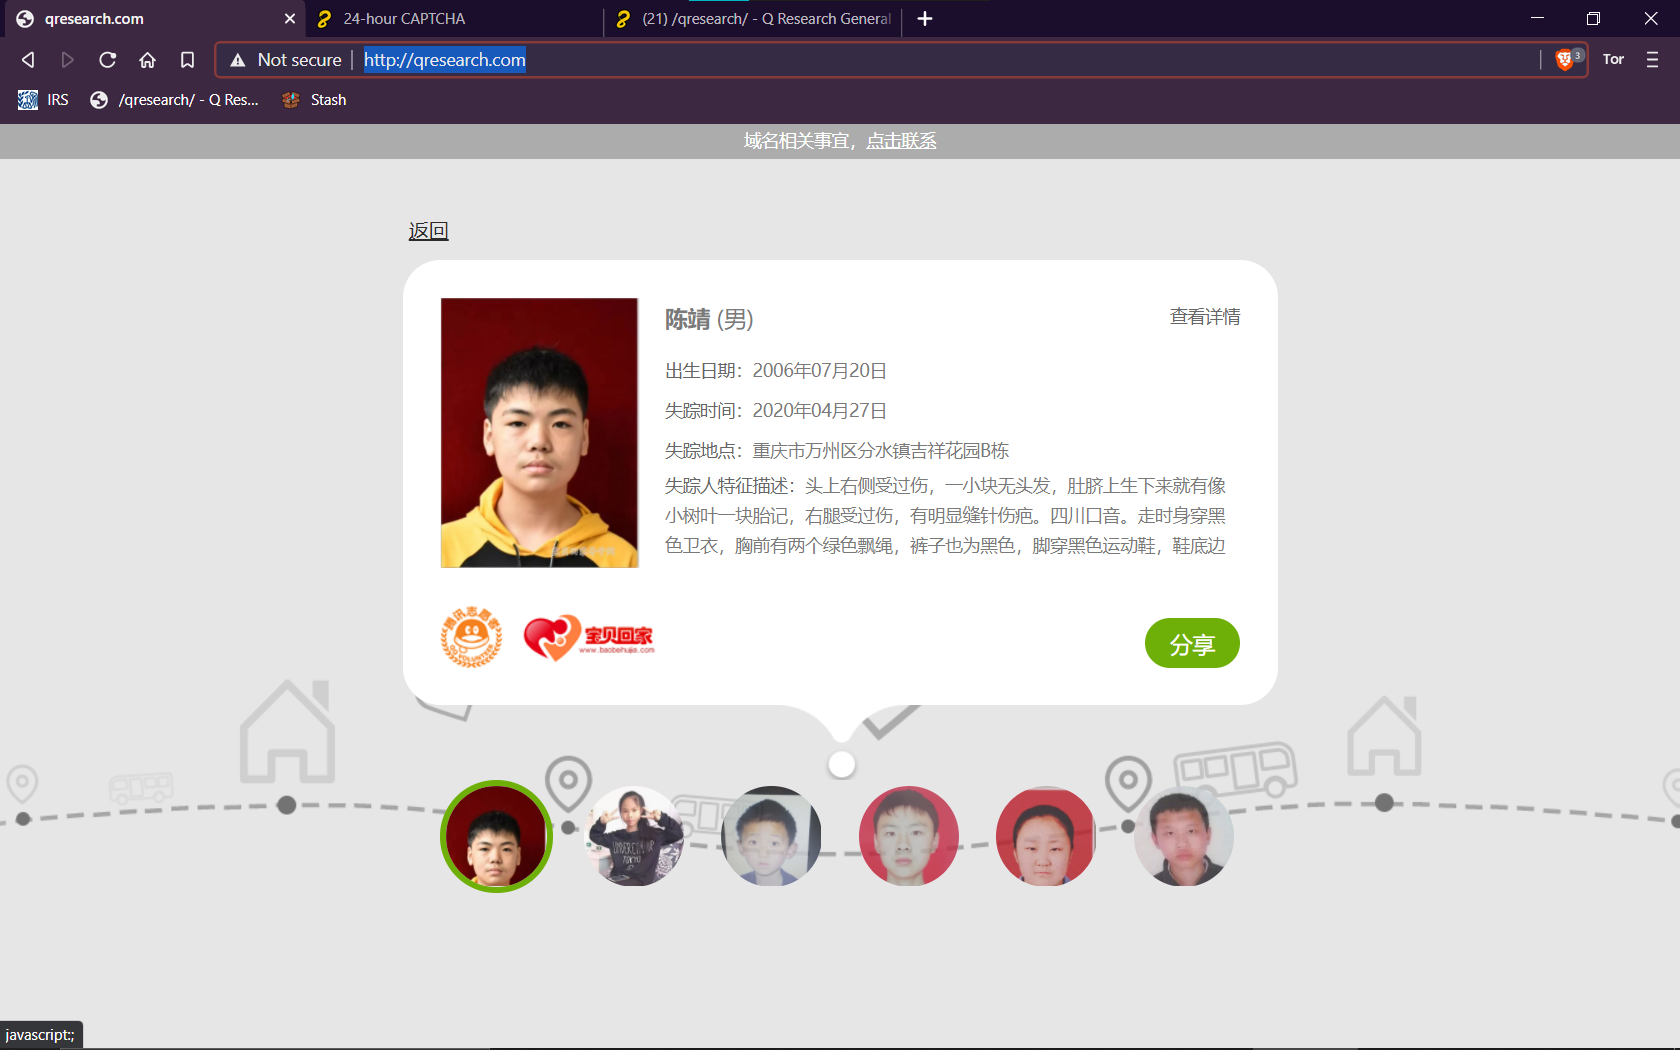The width and height of the screenshot is (1680, 1050).
Task: Open the browser home page icon
Action: pos(147,60)
